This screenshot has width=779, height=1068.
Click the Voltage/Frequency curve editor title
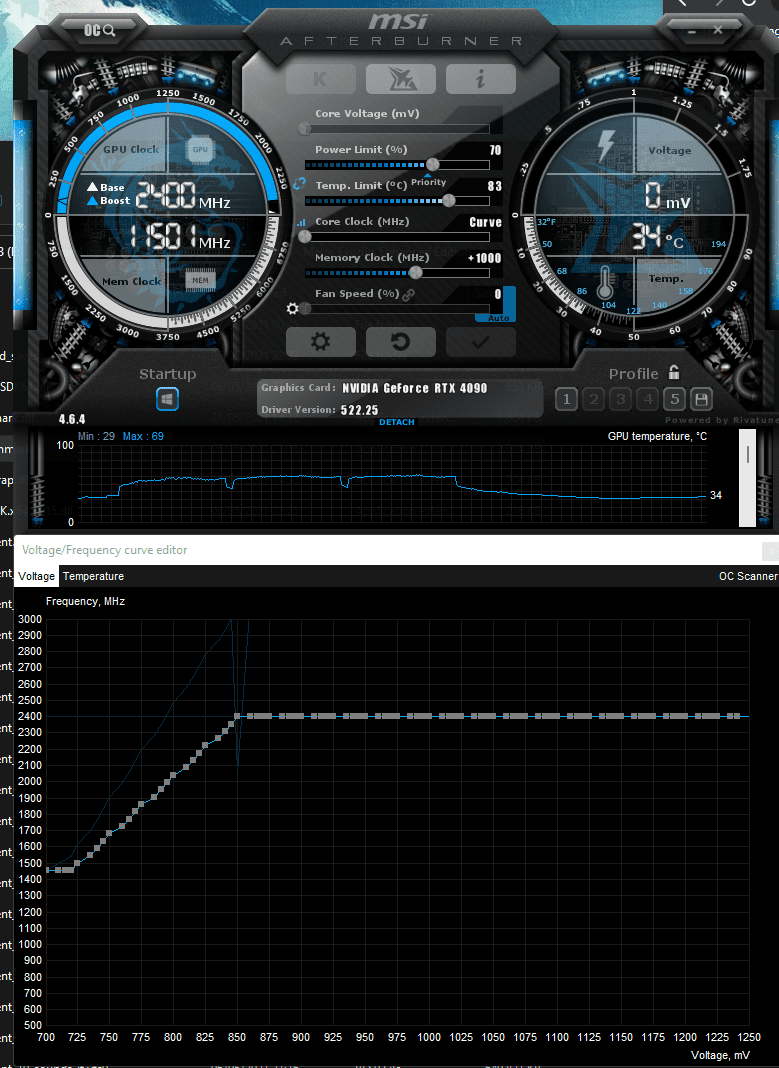click(x=104, y=550)
